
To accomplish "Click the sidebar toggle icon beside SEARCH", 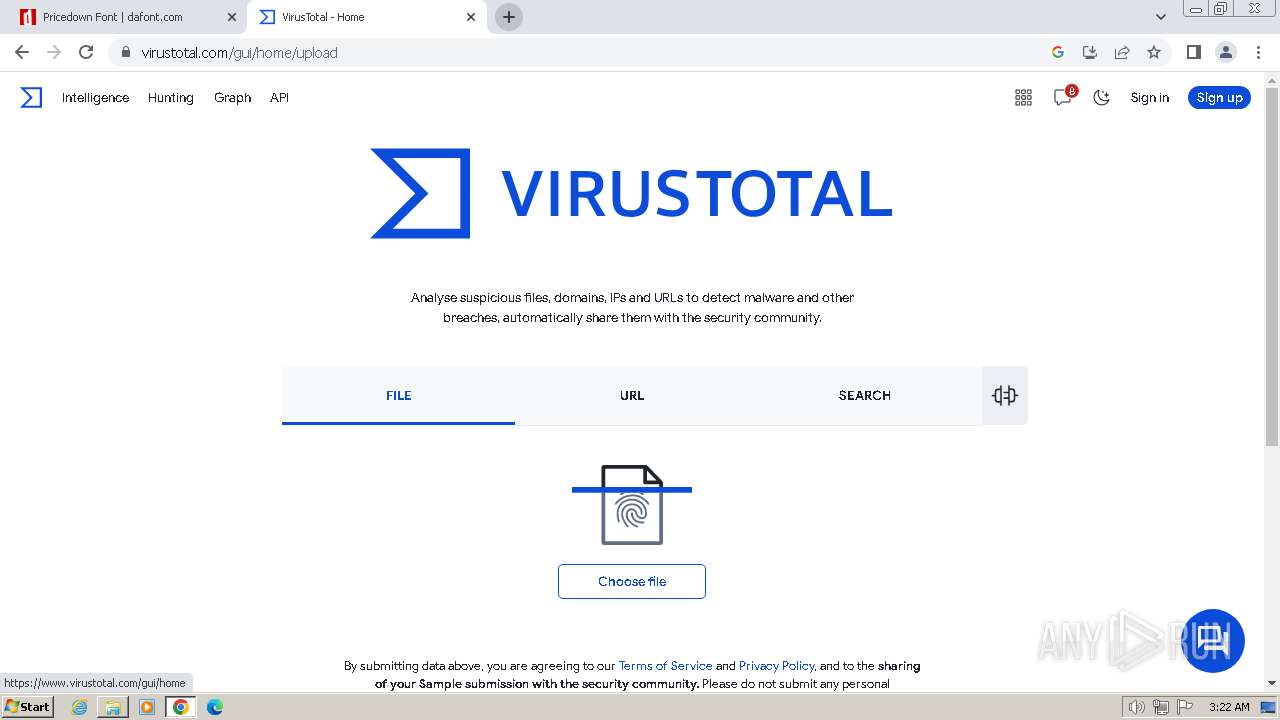I will click(x=1005, y=395).
